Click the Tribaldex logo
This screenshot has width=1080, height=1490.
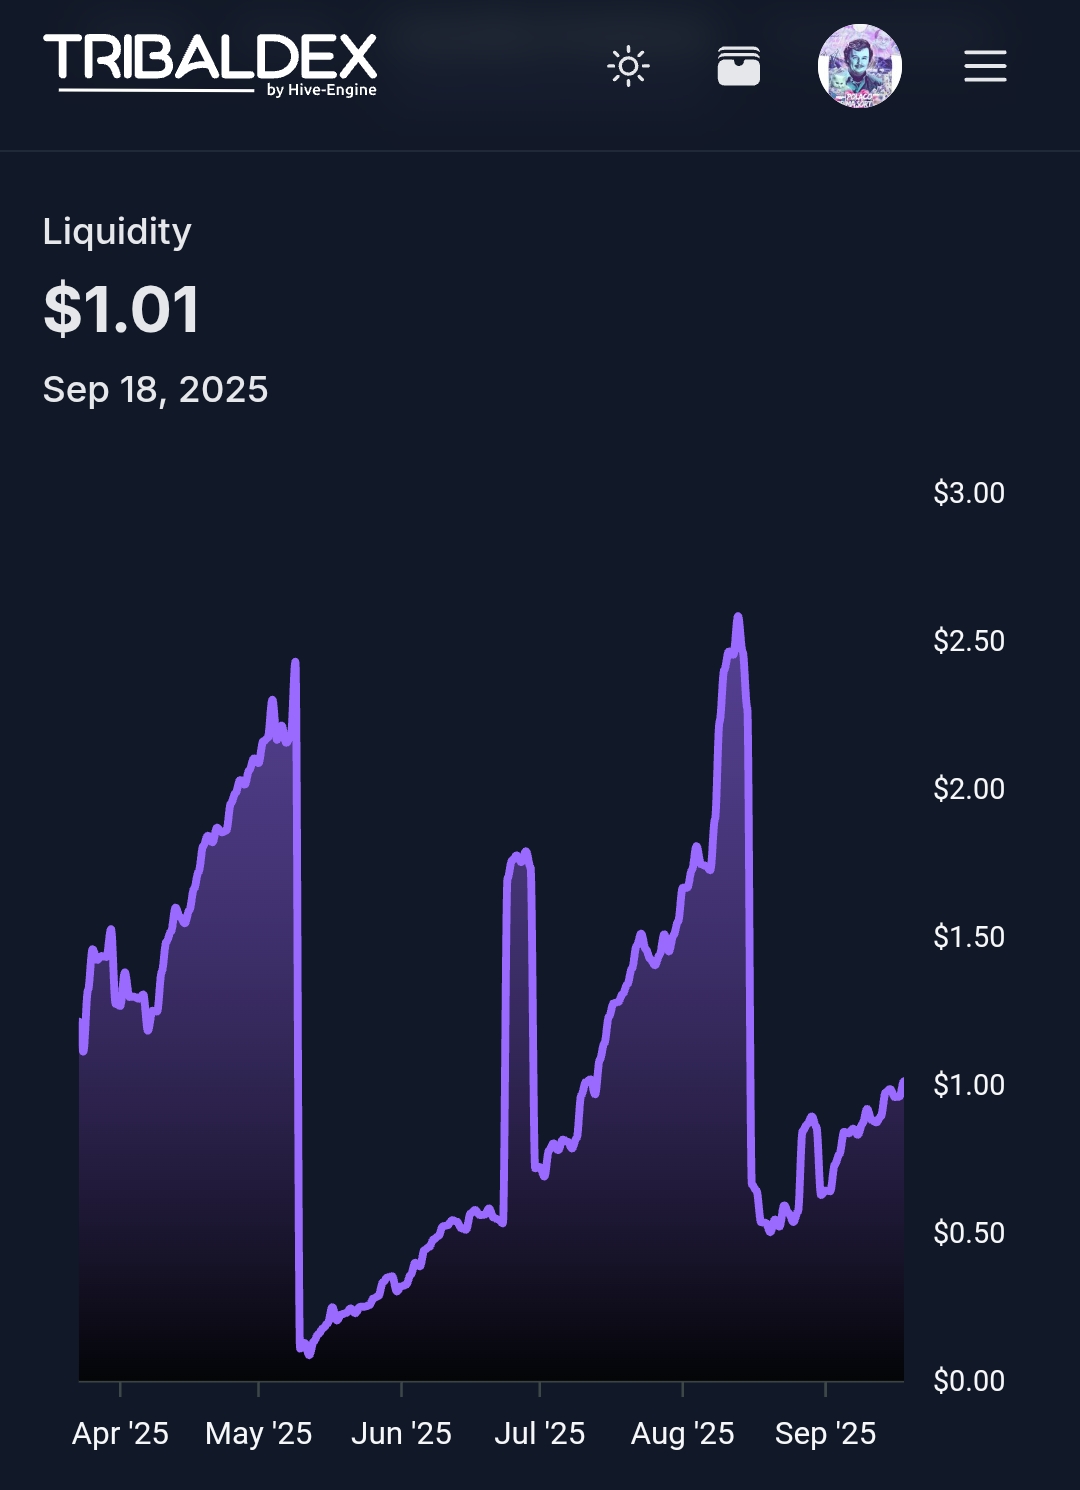coord(210,59)
